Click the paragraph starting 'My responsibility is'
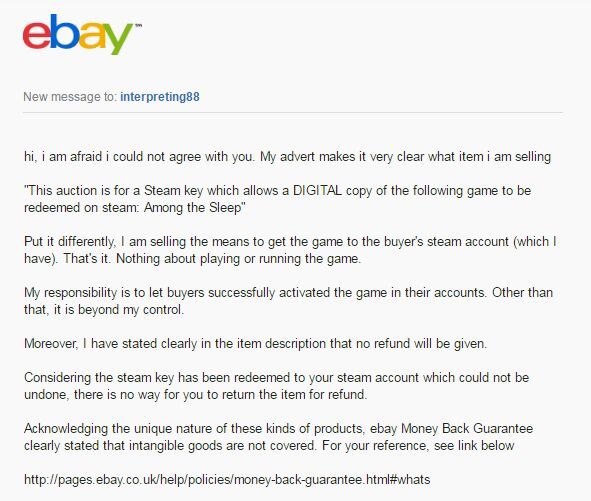Viewport: 591px width, 501px height. point(288,301)
